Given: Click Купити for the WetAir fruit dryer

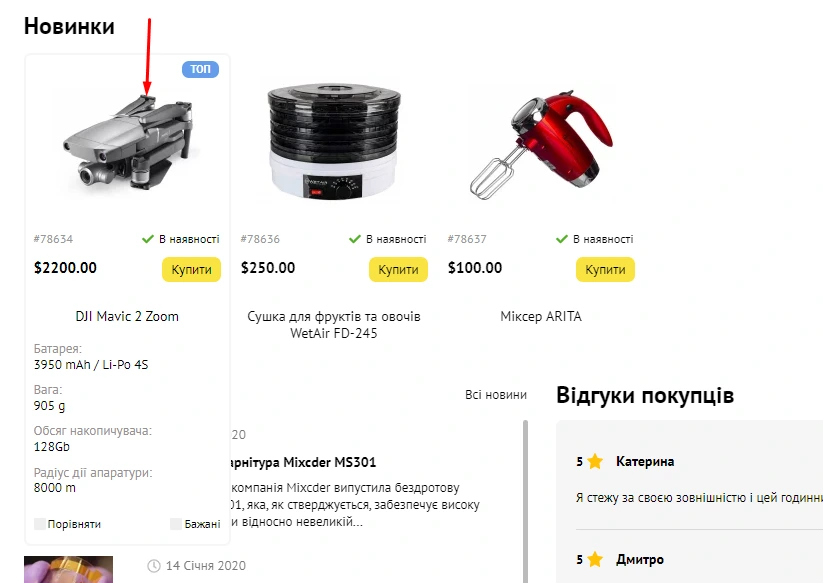Looking at the screenshot, I should point(398,269).
